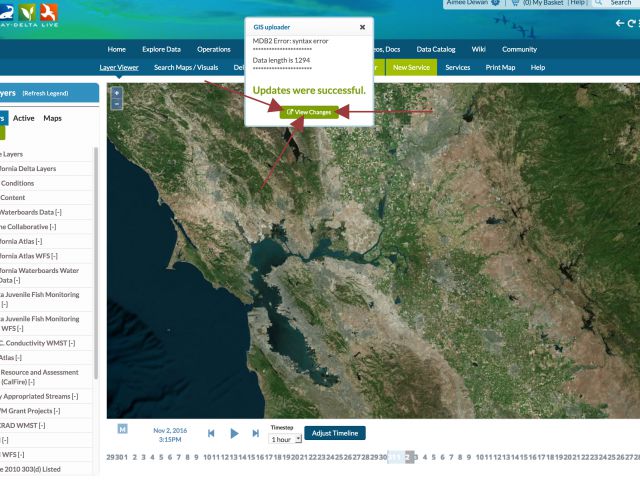This screenshot has width=640, height=480.
Task: Open Print Map
Action: tap(500, 68)
